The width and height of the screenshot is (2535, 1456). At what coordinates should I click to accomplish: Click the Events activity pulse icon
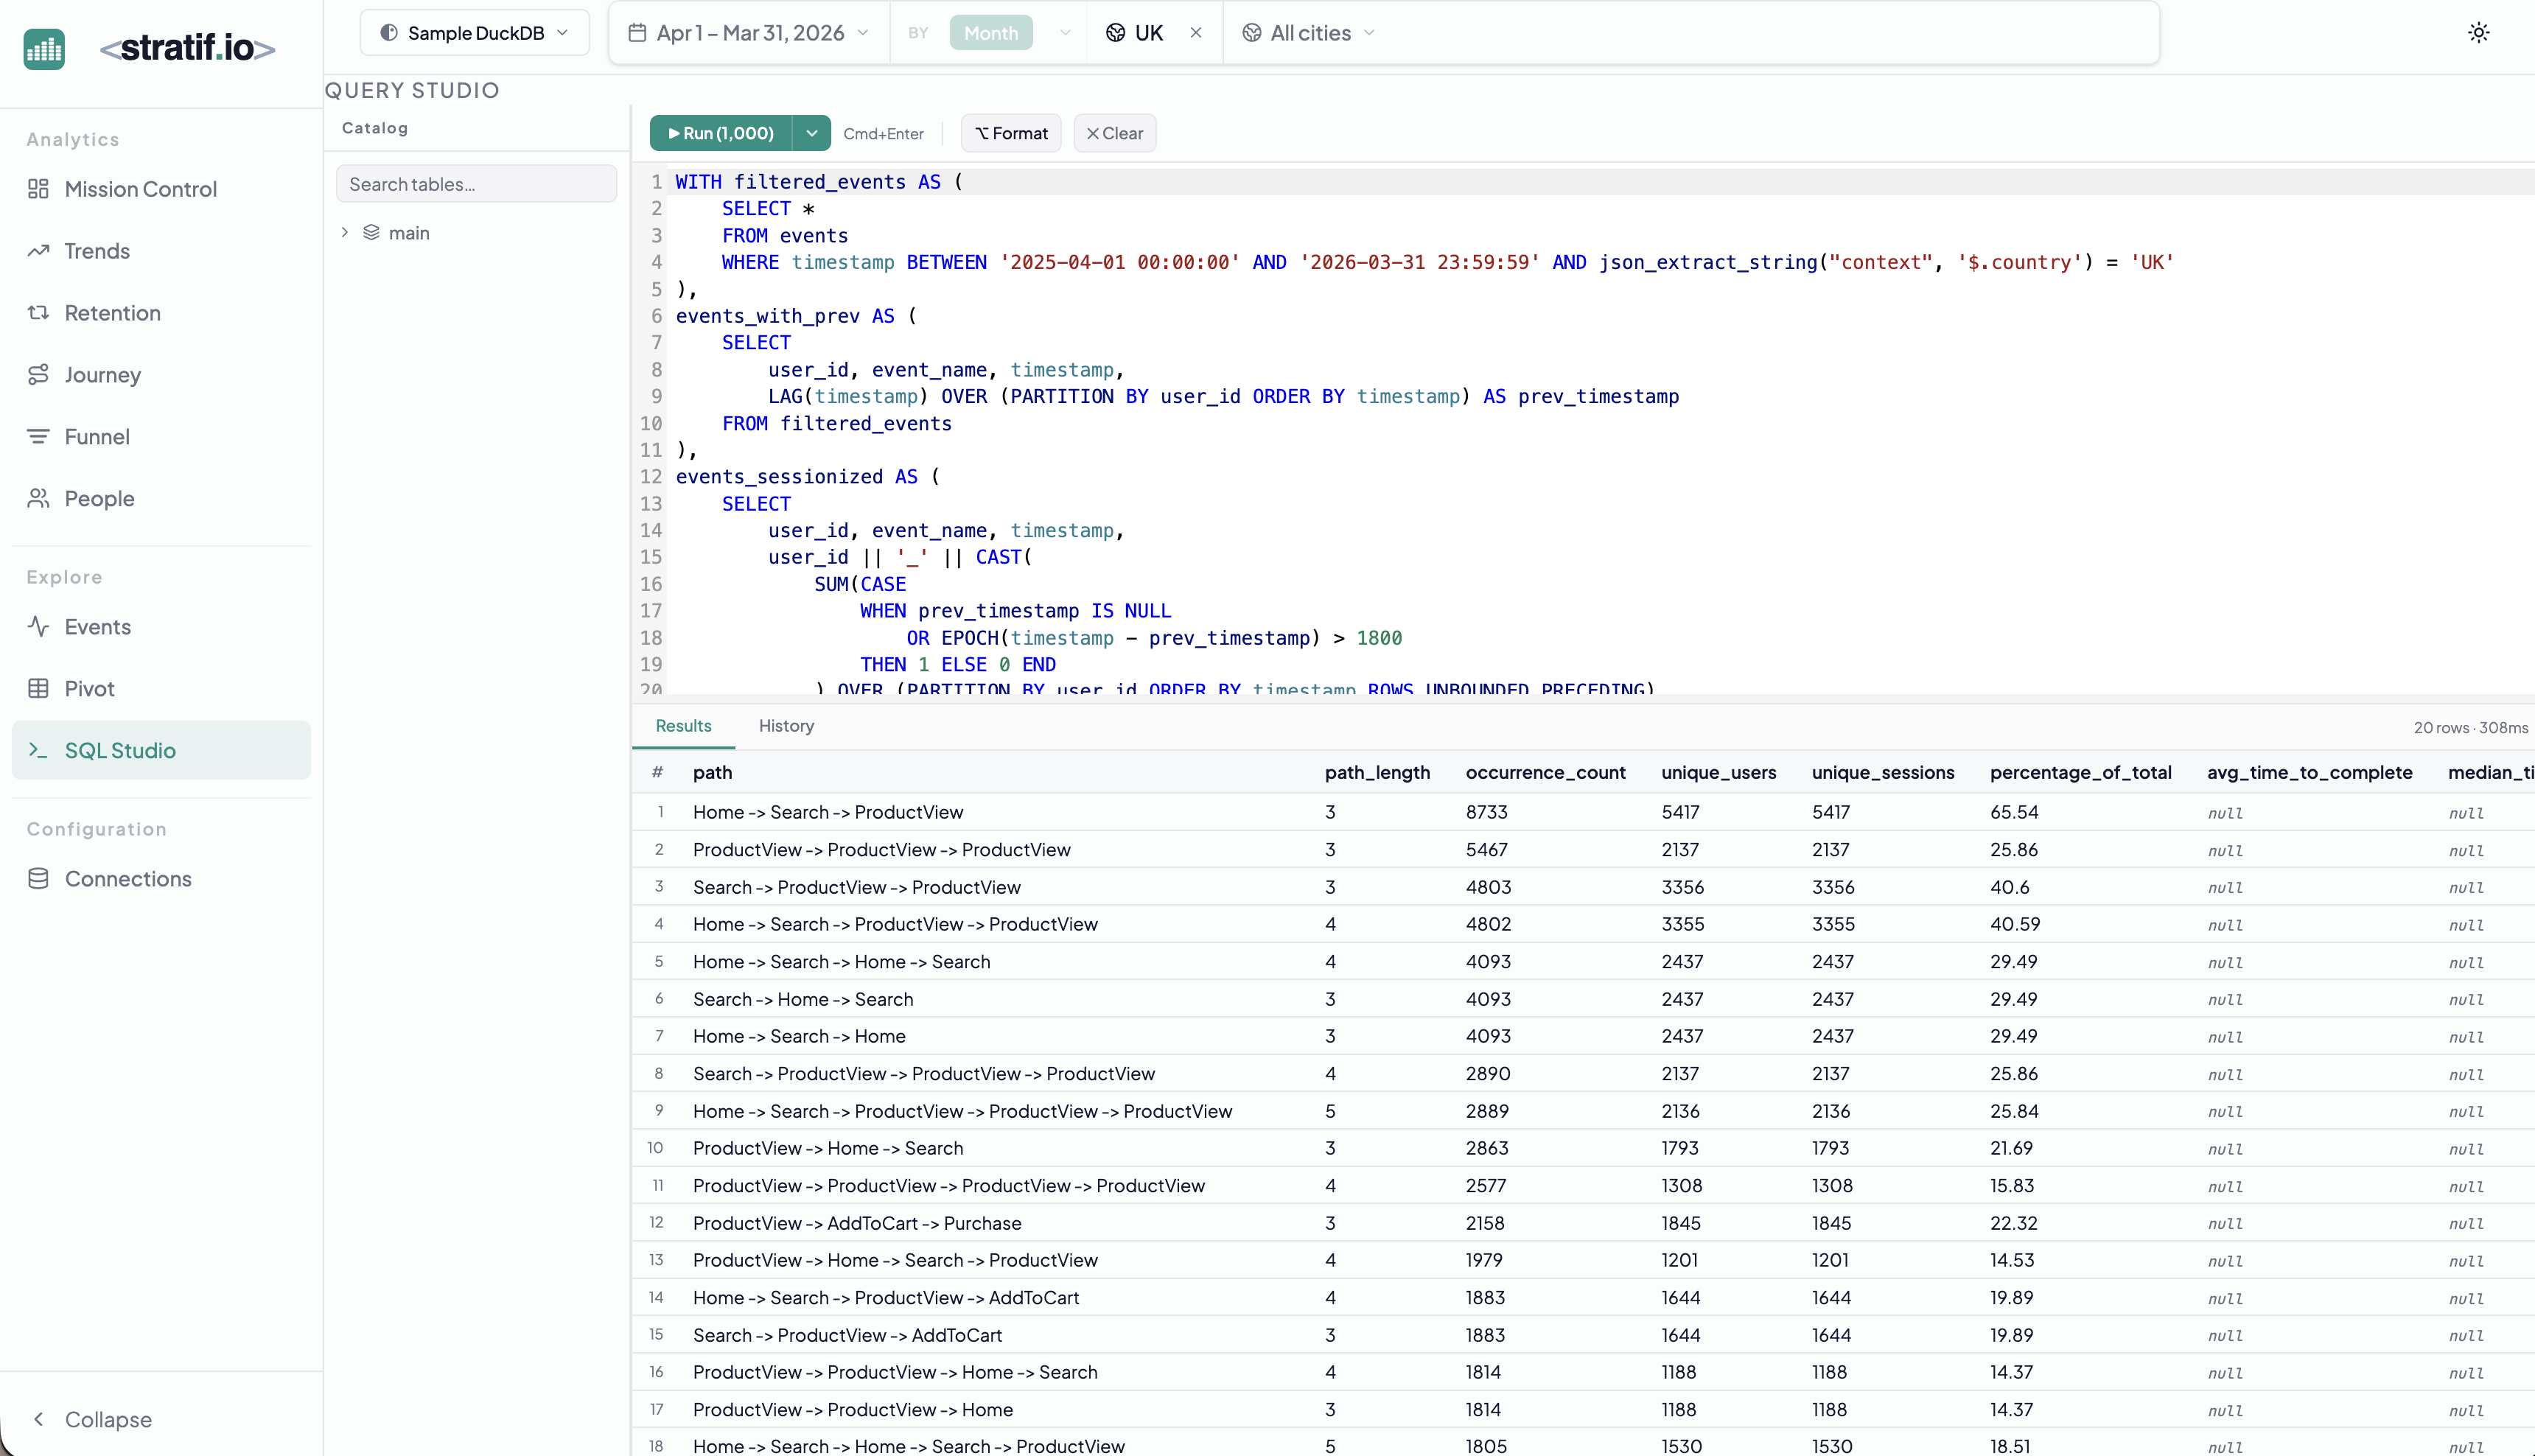point(38,627)
